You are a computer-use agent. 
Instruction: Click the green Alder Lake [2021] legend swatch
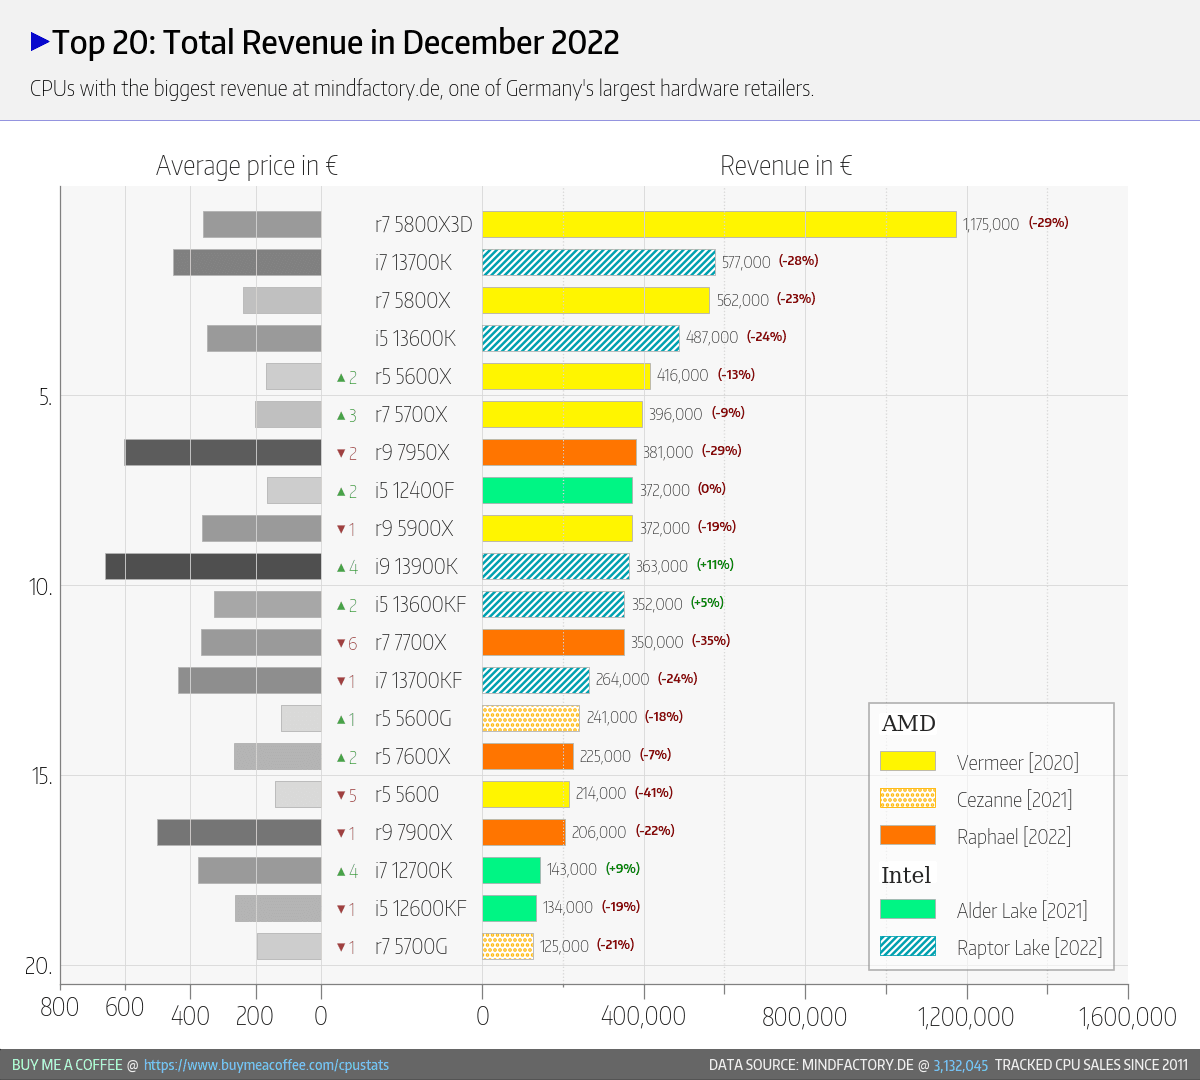click(x=907, y=909)
